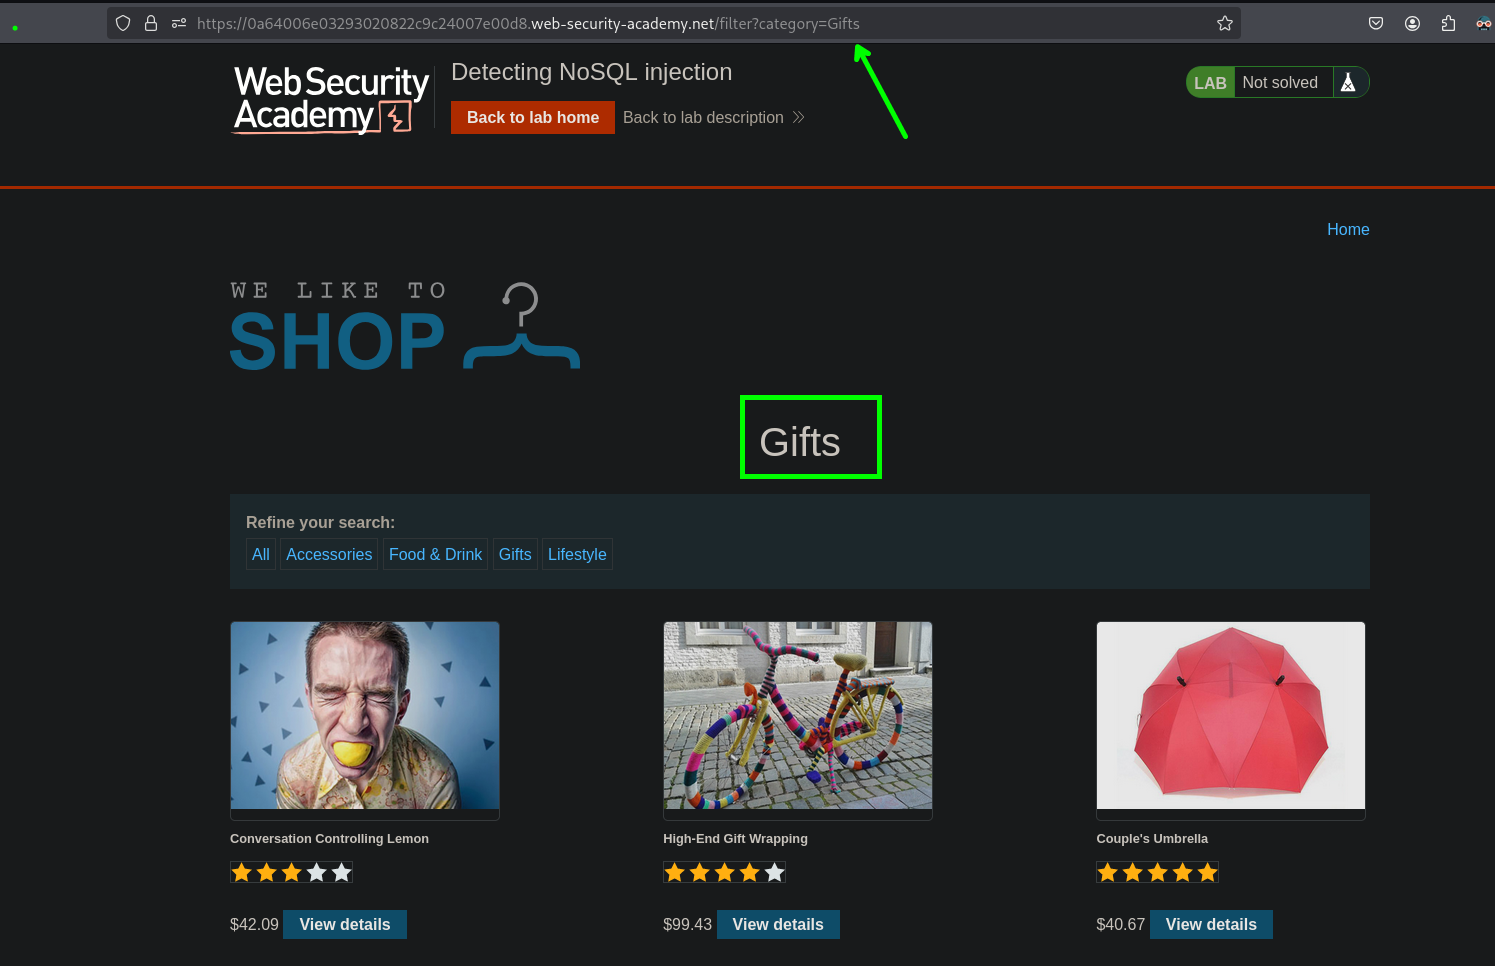Select the Lifestyle category filter

tap(577, 554)
